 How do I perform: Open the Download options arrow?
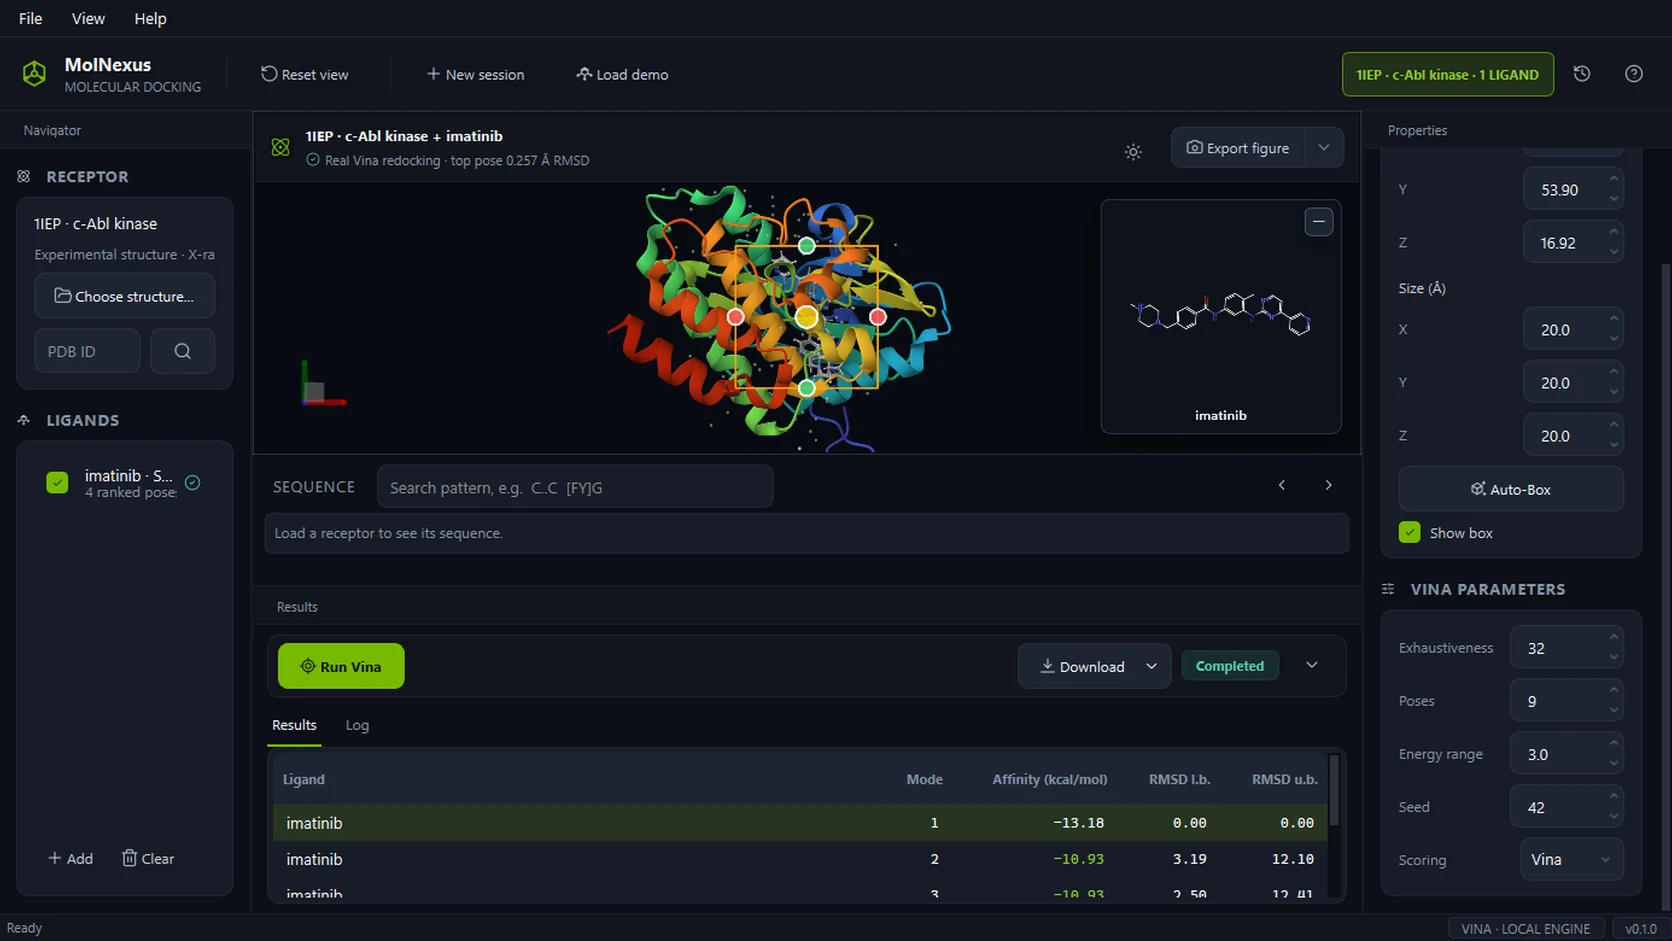[1151, 666]
